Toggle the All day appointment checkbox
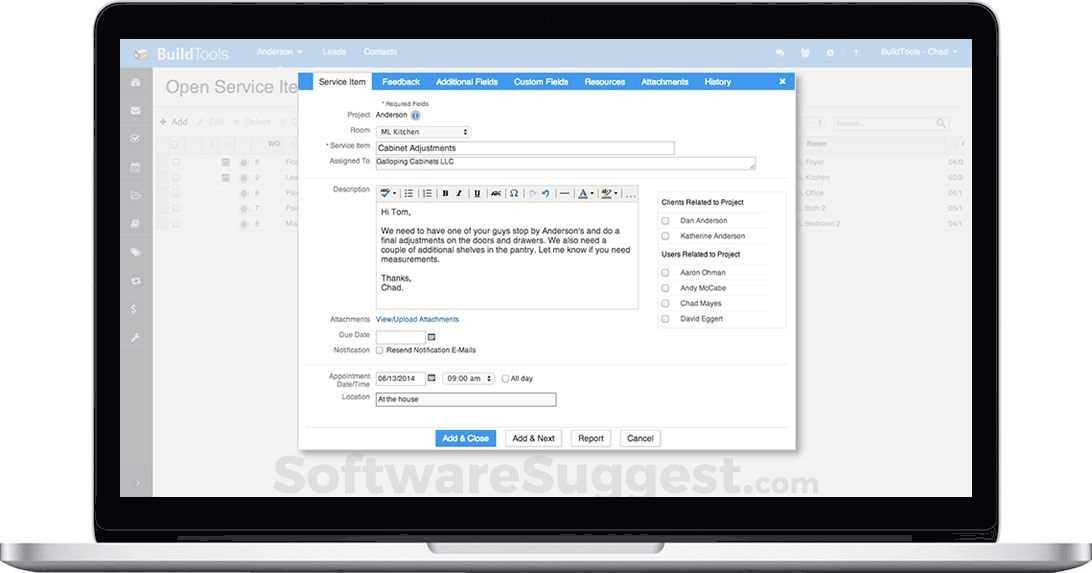The height and width of the screenshot is (573, 1092). [x=505, y=379]
